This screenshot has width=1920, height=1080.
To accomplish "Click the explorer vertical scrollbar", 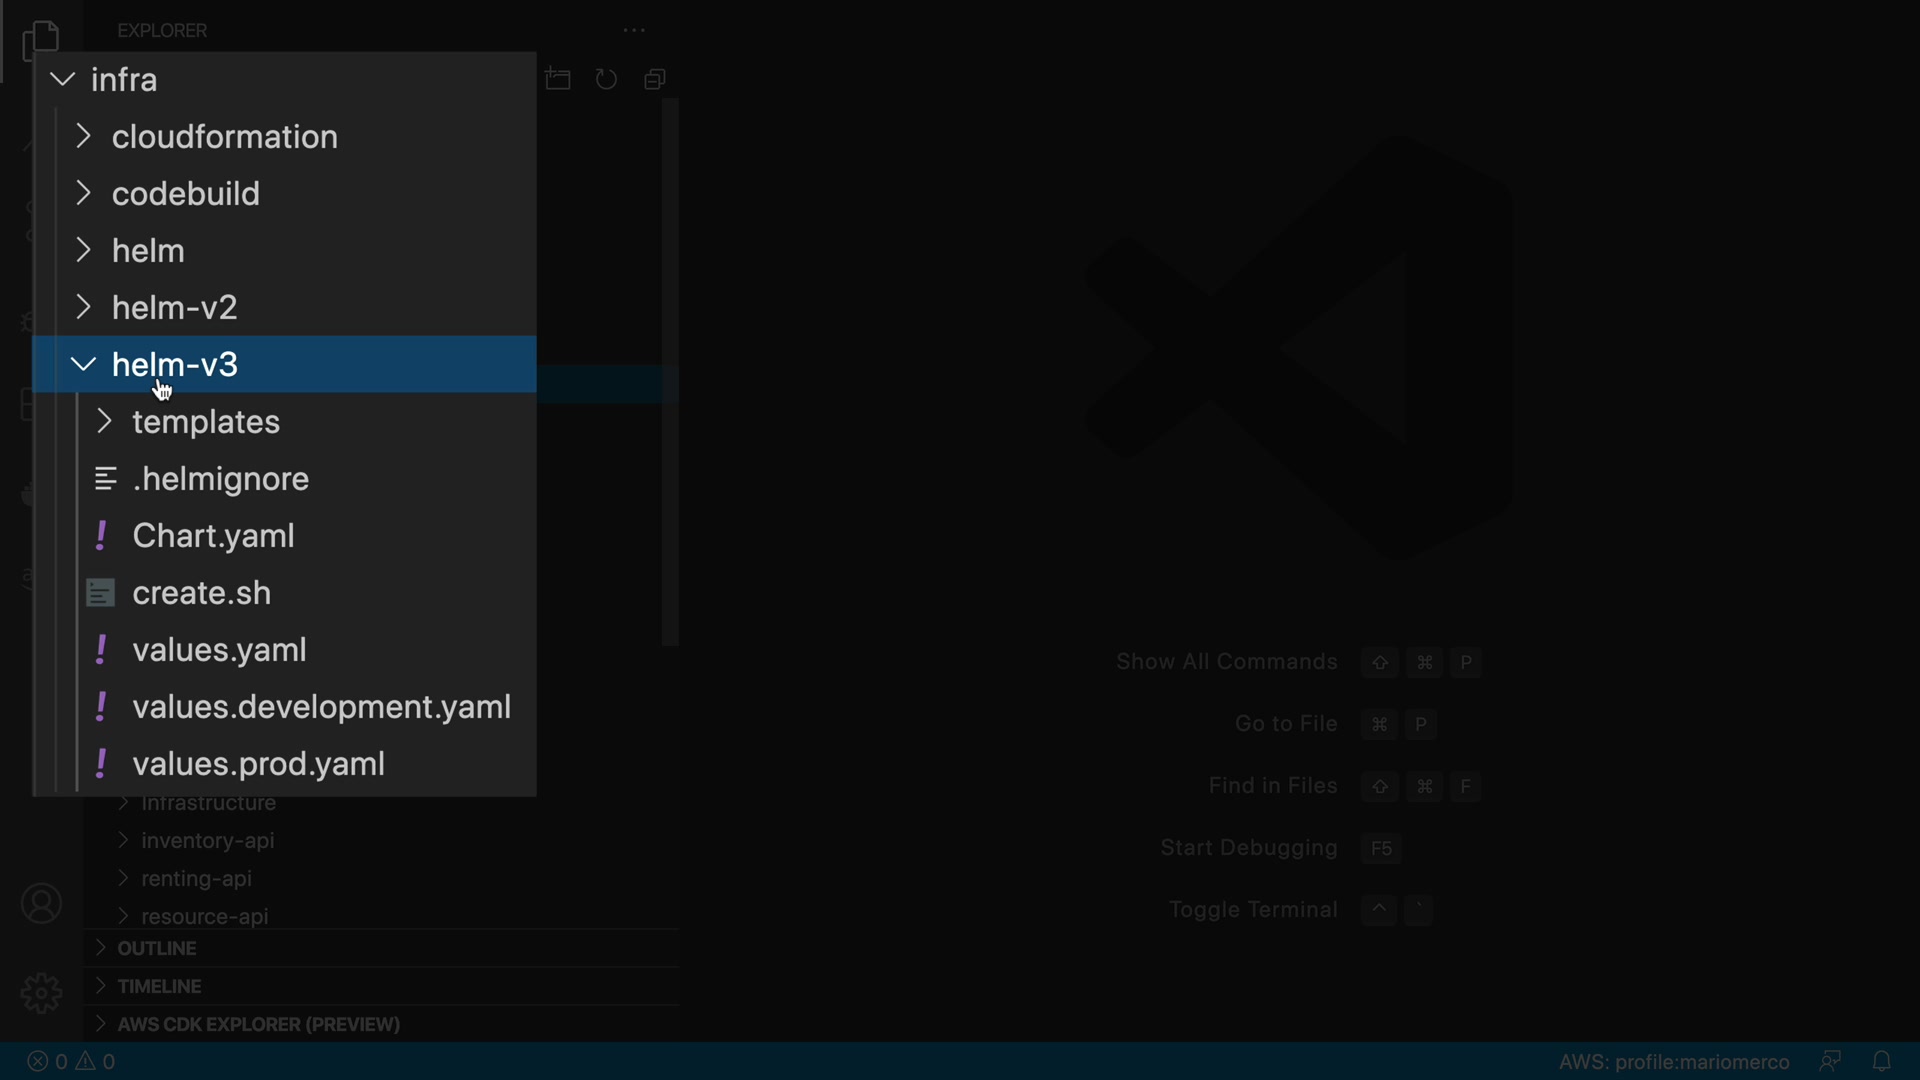I will [670, 372].
